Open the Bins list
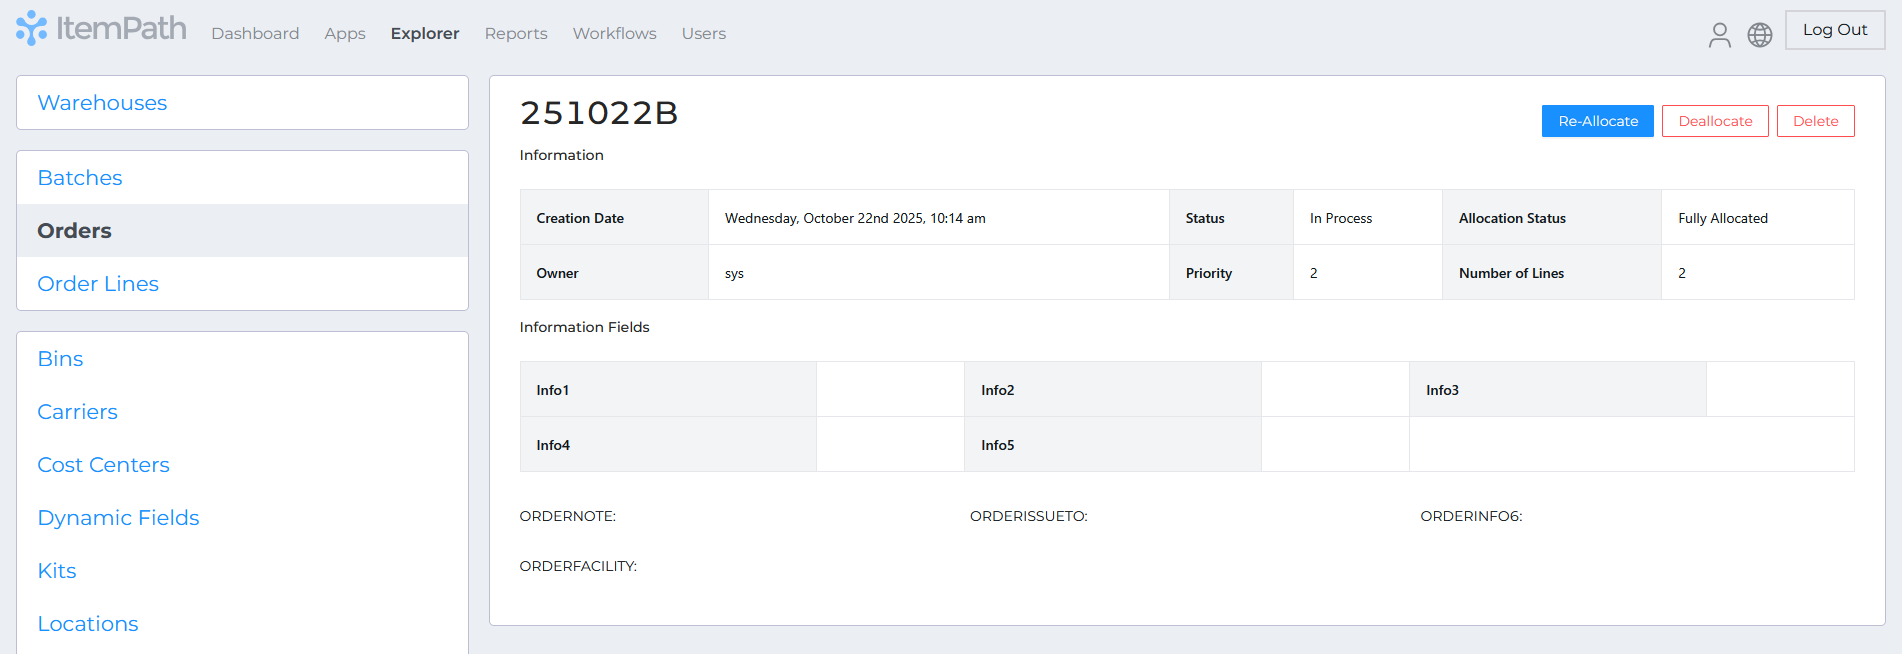 [60, 359]
